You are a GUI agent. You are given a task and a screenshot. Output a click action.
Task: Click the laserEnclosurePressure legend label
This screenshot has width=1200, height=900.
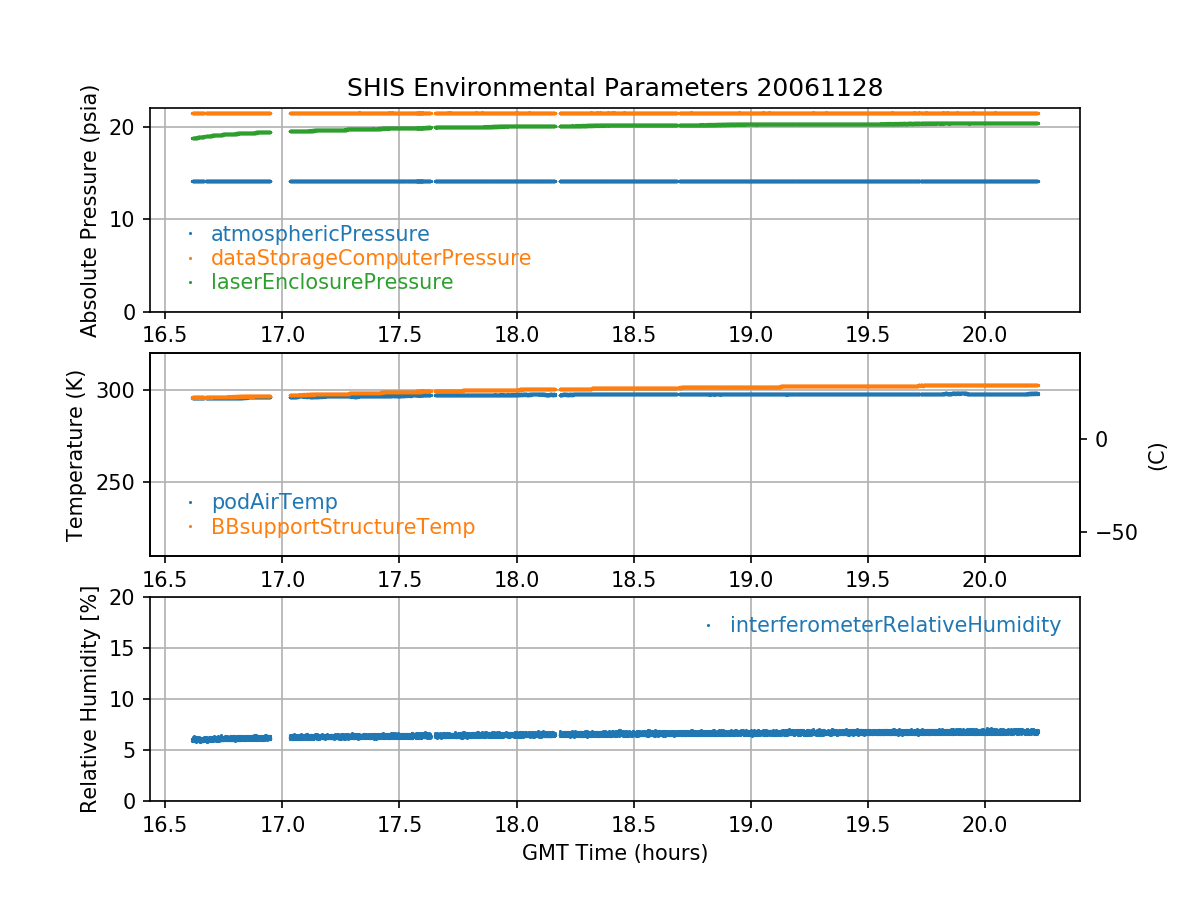331,282
